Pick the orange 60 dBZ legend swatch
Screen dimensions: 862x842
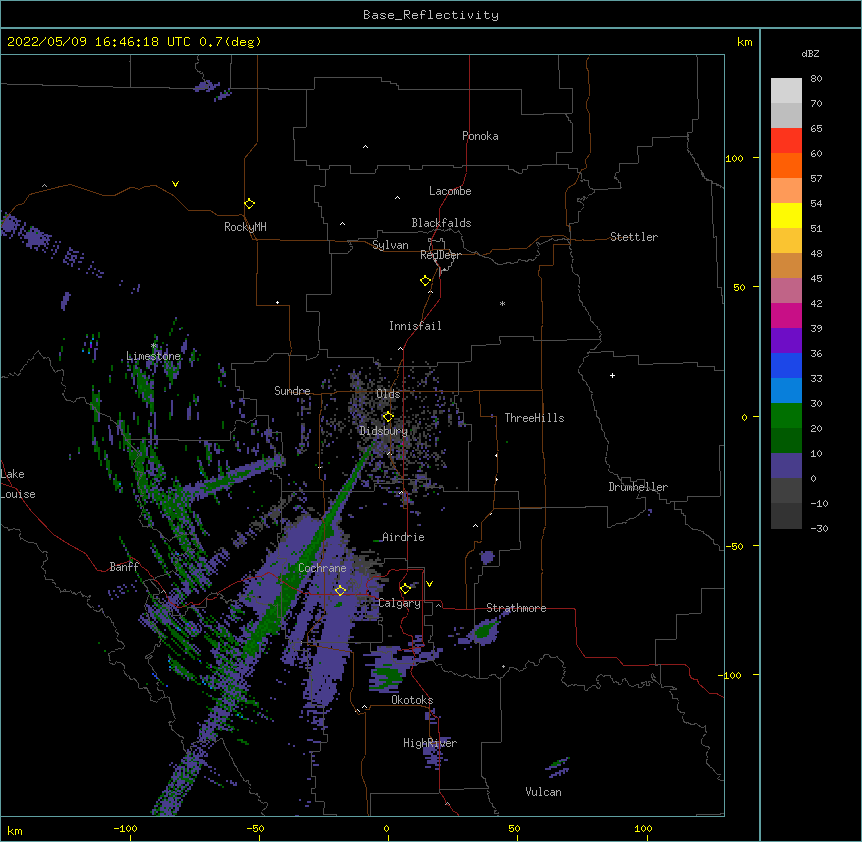pyautogui.click(x=786, y=165)
